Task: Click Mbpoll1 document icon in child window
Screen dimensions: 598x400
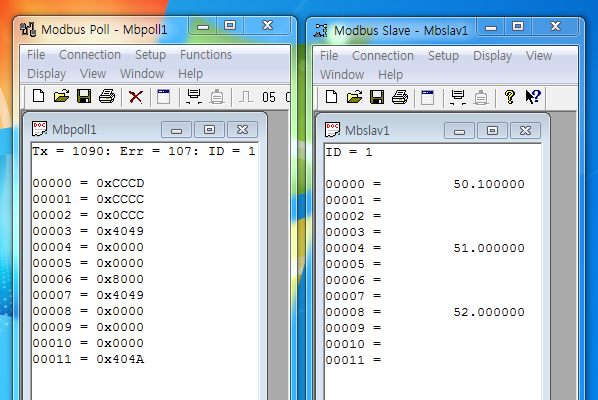Action: 39,129
